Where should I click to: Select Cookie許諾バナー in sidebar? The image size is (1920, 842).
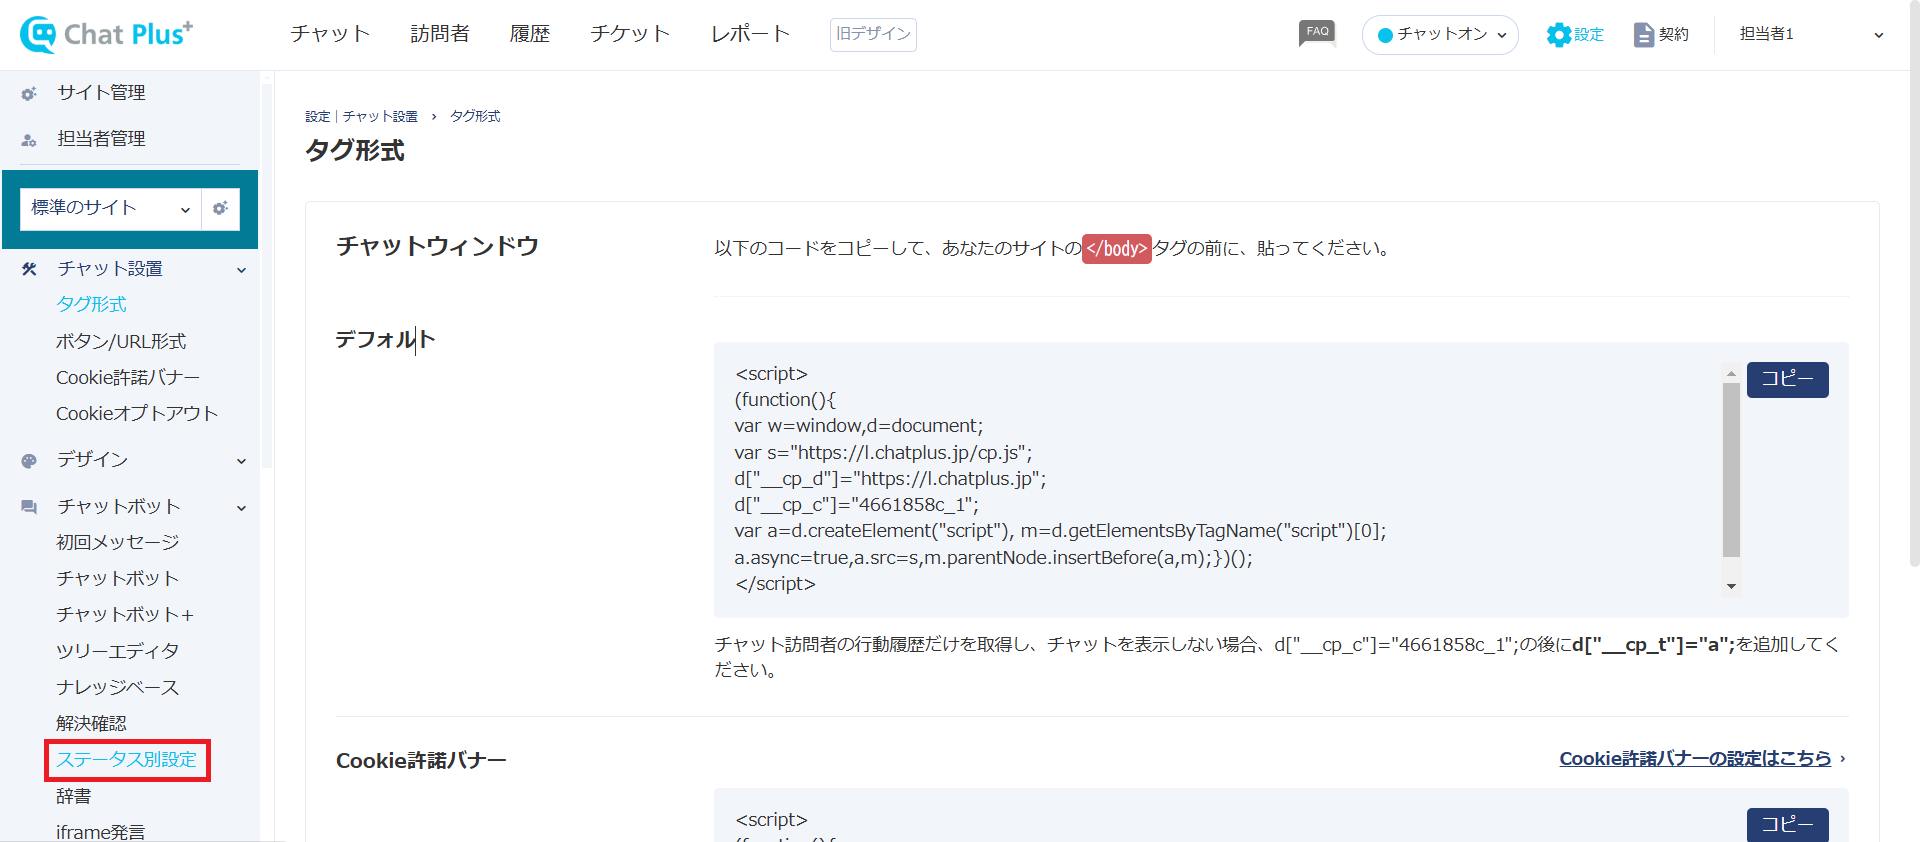tap(128, 377)
